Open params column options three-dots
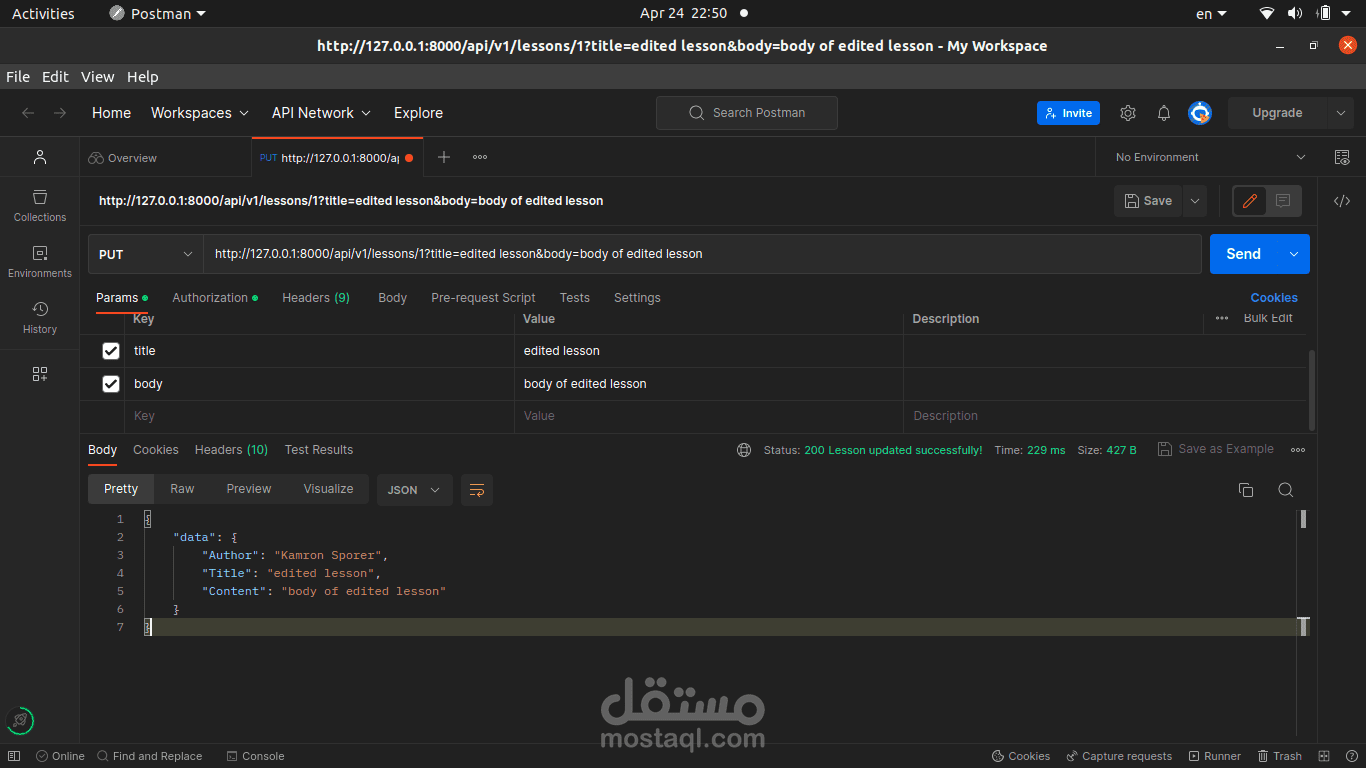Viewport: 1366px width, 768px height. pyautogui.click(x=1222, y=318)
